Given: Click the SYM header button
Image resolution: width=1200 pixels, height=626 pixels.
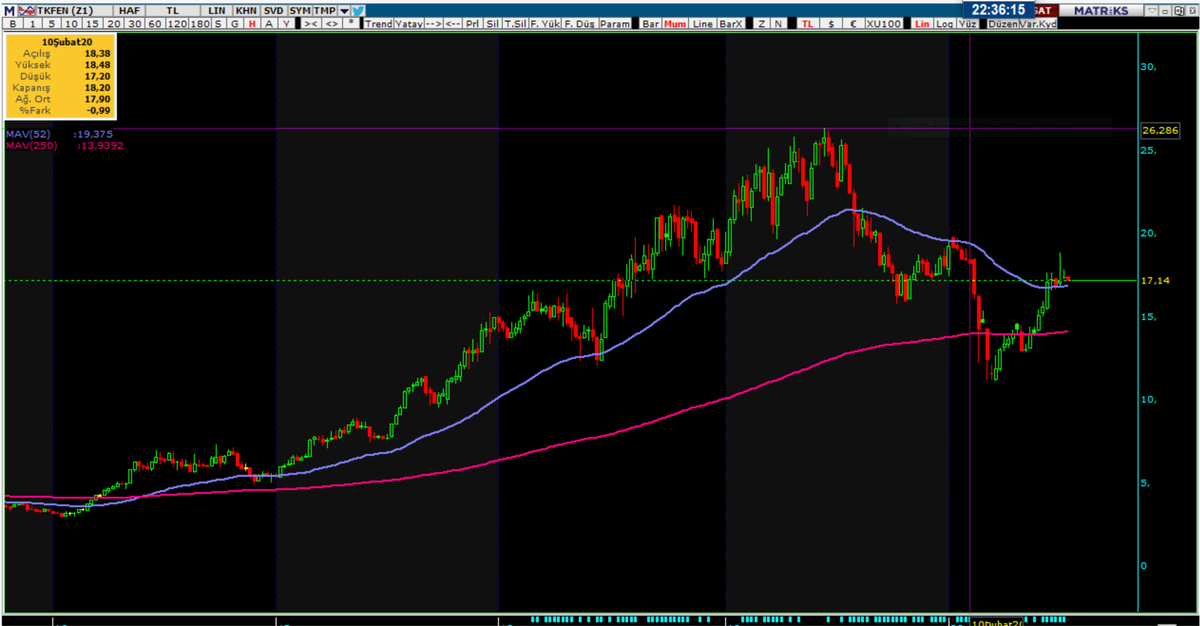Looking at the screenshot, I should coord(300,10).
